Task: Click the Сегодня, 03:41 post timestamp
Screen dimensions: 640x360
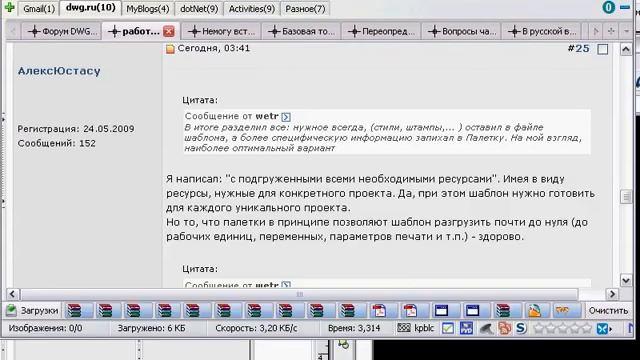Action: (213, 48)
